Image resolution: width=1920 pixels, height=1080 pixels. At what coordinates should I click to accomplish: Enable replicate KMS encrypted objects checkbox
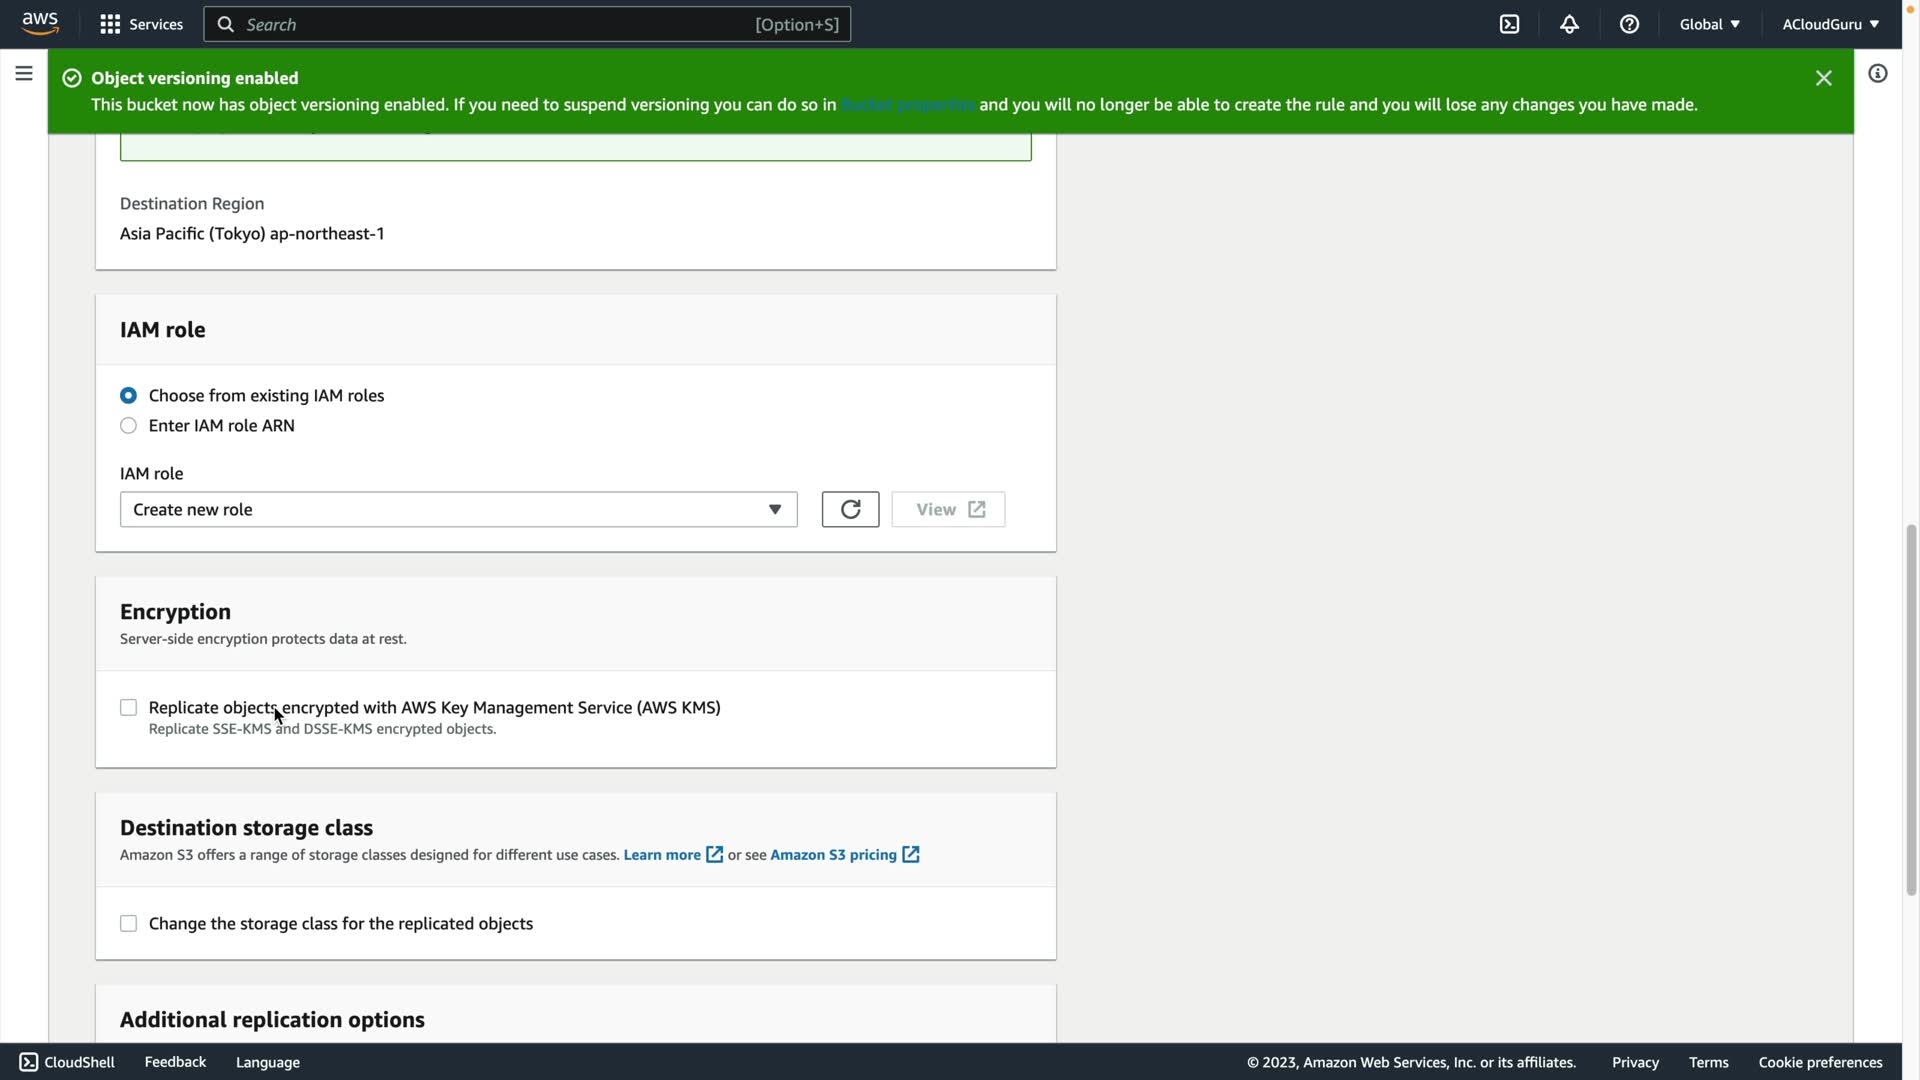pos(128,708)
